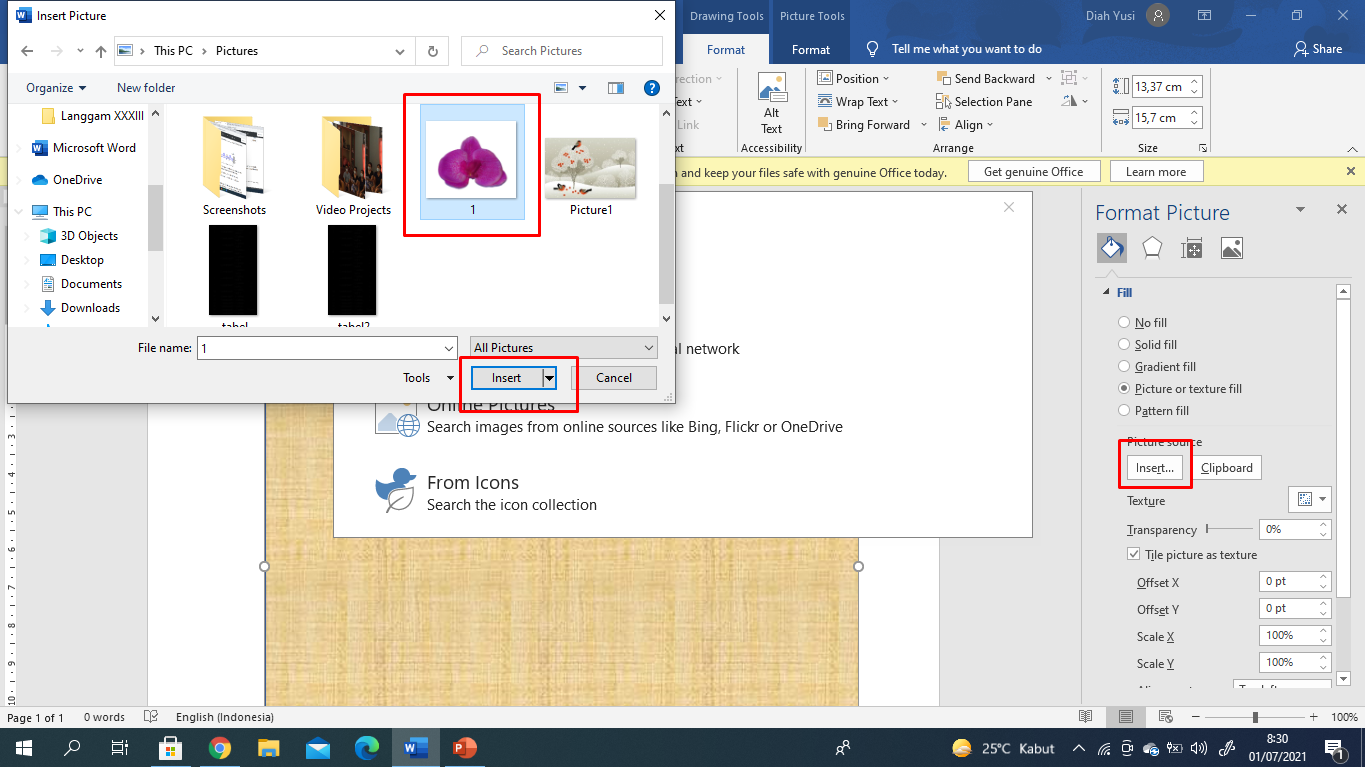Collapse the Fill section
This screenshot has width=1365, height=767.
click(1106, 292)
